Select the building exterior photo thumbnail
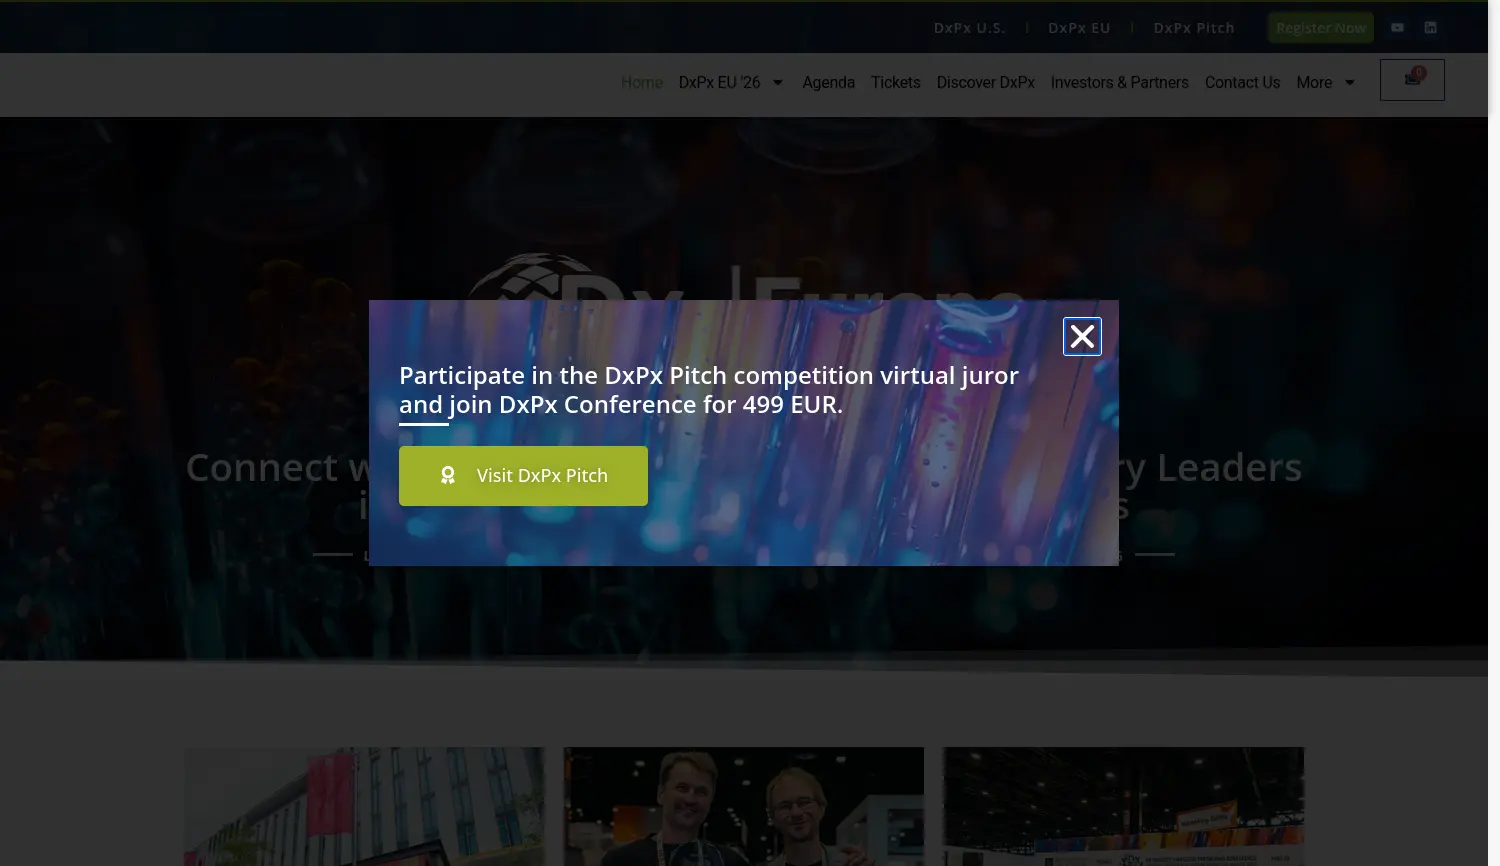Screen dimensions: 1500x866 [365, 806]
